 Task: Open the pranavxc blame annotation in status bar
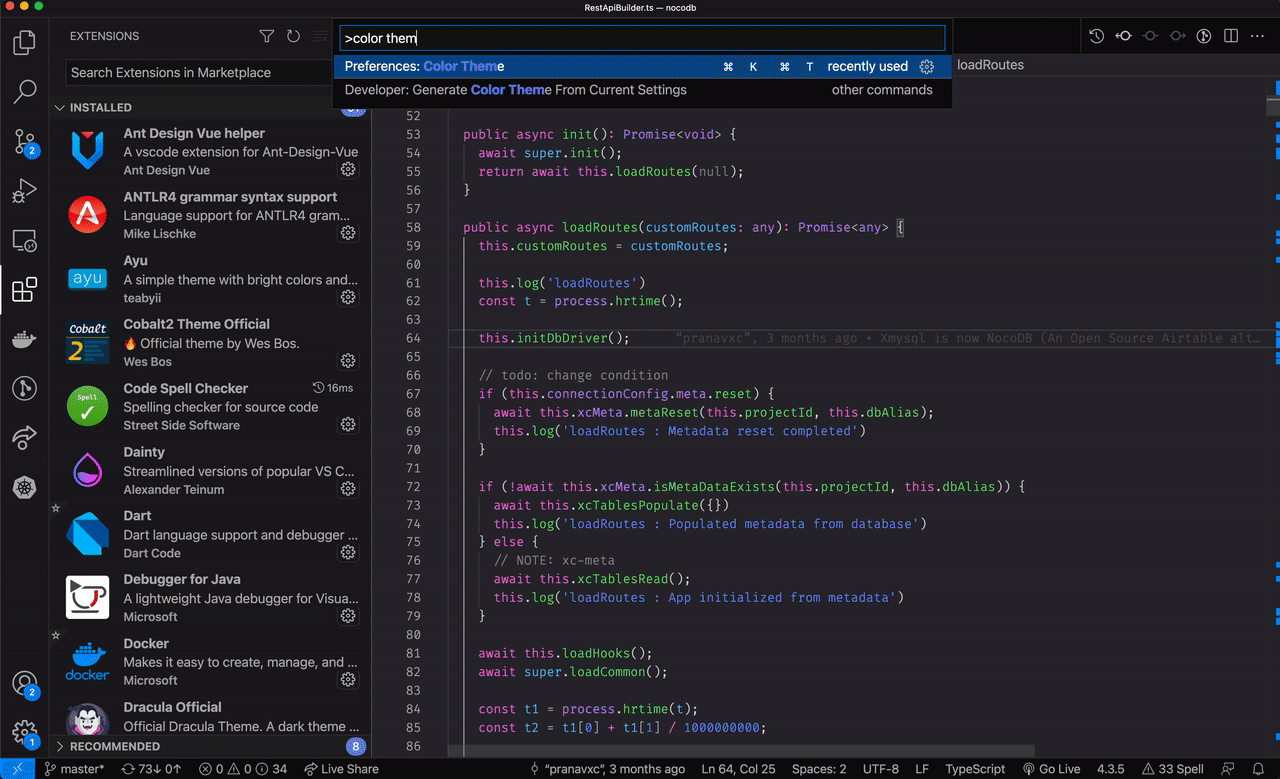pyautogui.click(x=607, y=769)
